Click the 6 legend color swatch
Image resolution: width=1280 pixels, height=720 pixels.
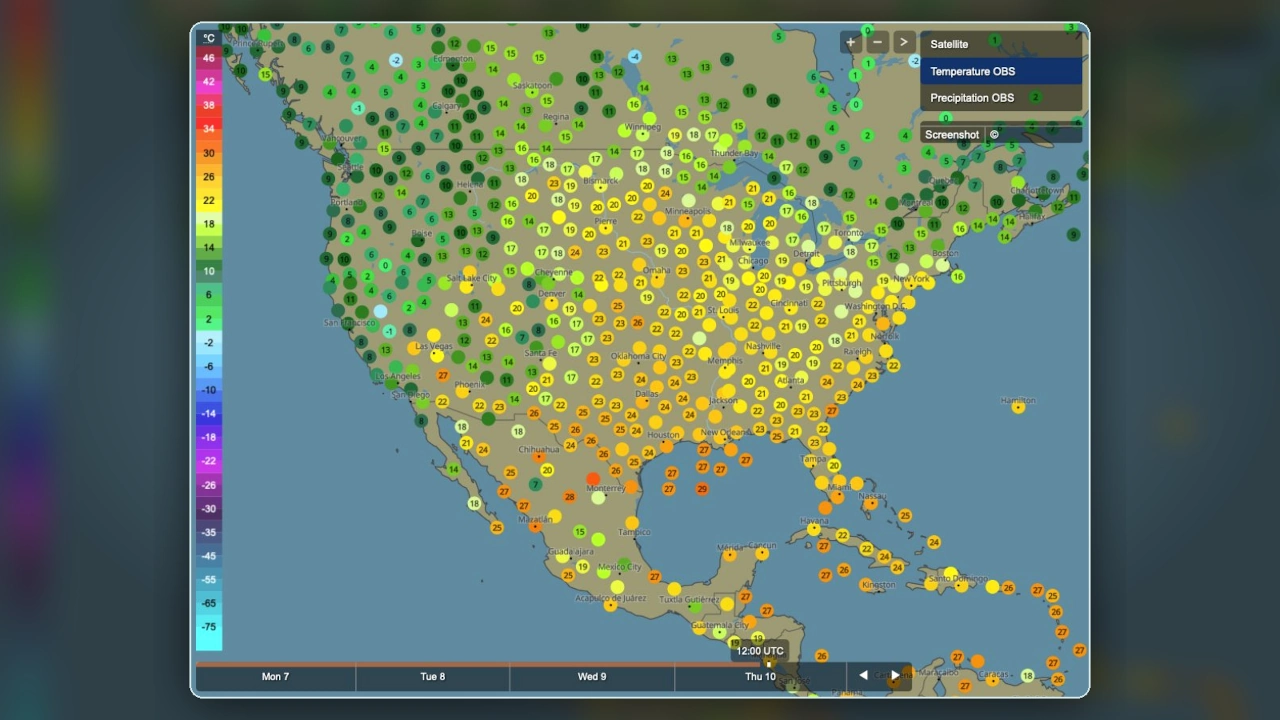(x=208, y=295)
